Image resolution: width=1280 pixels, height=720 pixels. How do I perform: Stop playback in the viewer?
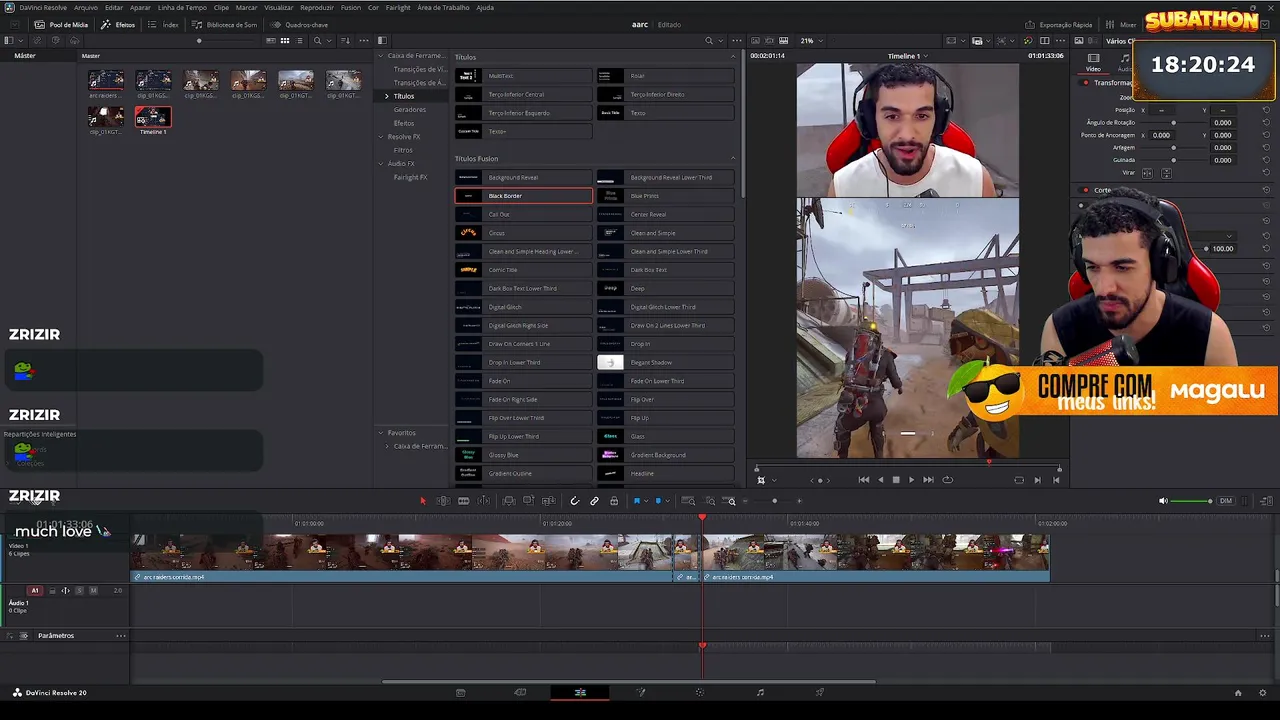tap(896, 480)
